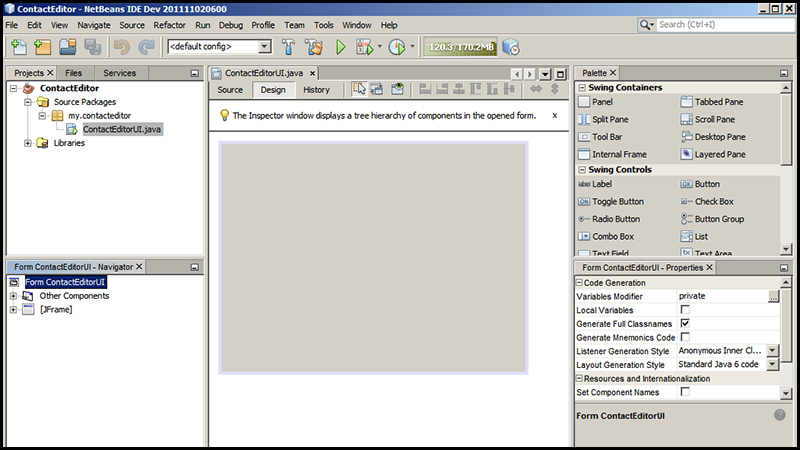Click the garbage collection icon next to memory
800x450 pixels.
511,47
